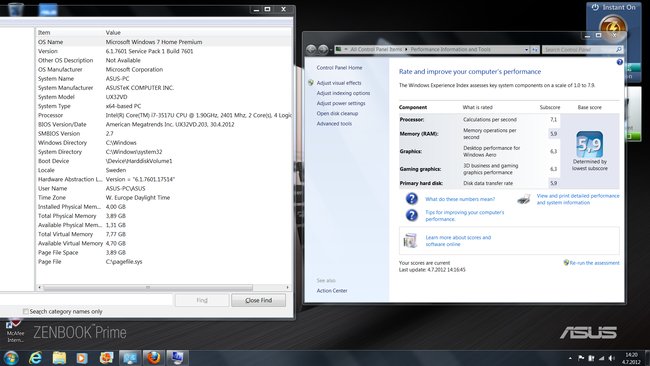Go forward in the Control Panel window

(x=323, y=50)
